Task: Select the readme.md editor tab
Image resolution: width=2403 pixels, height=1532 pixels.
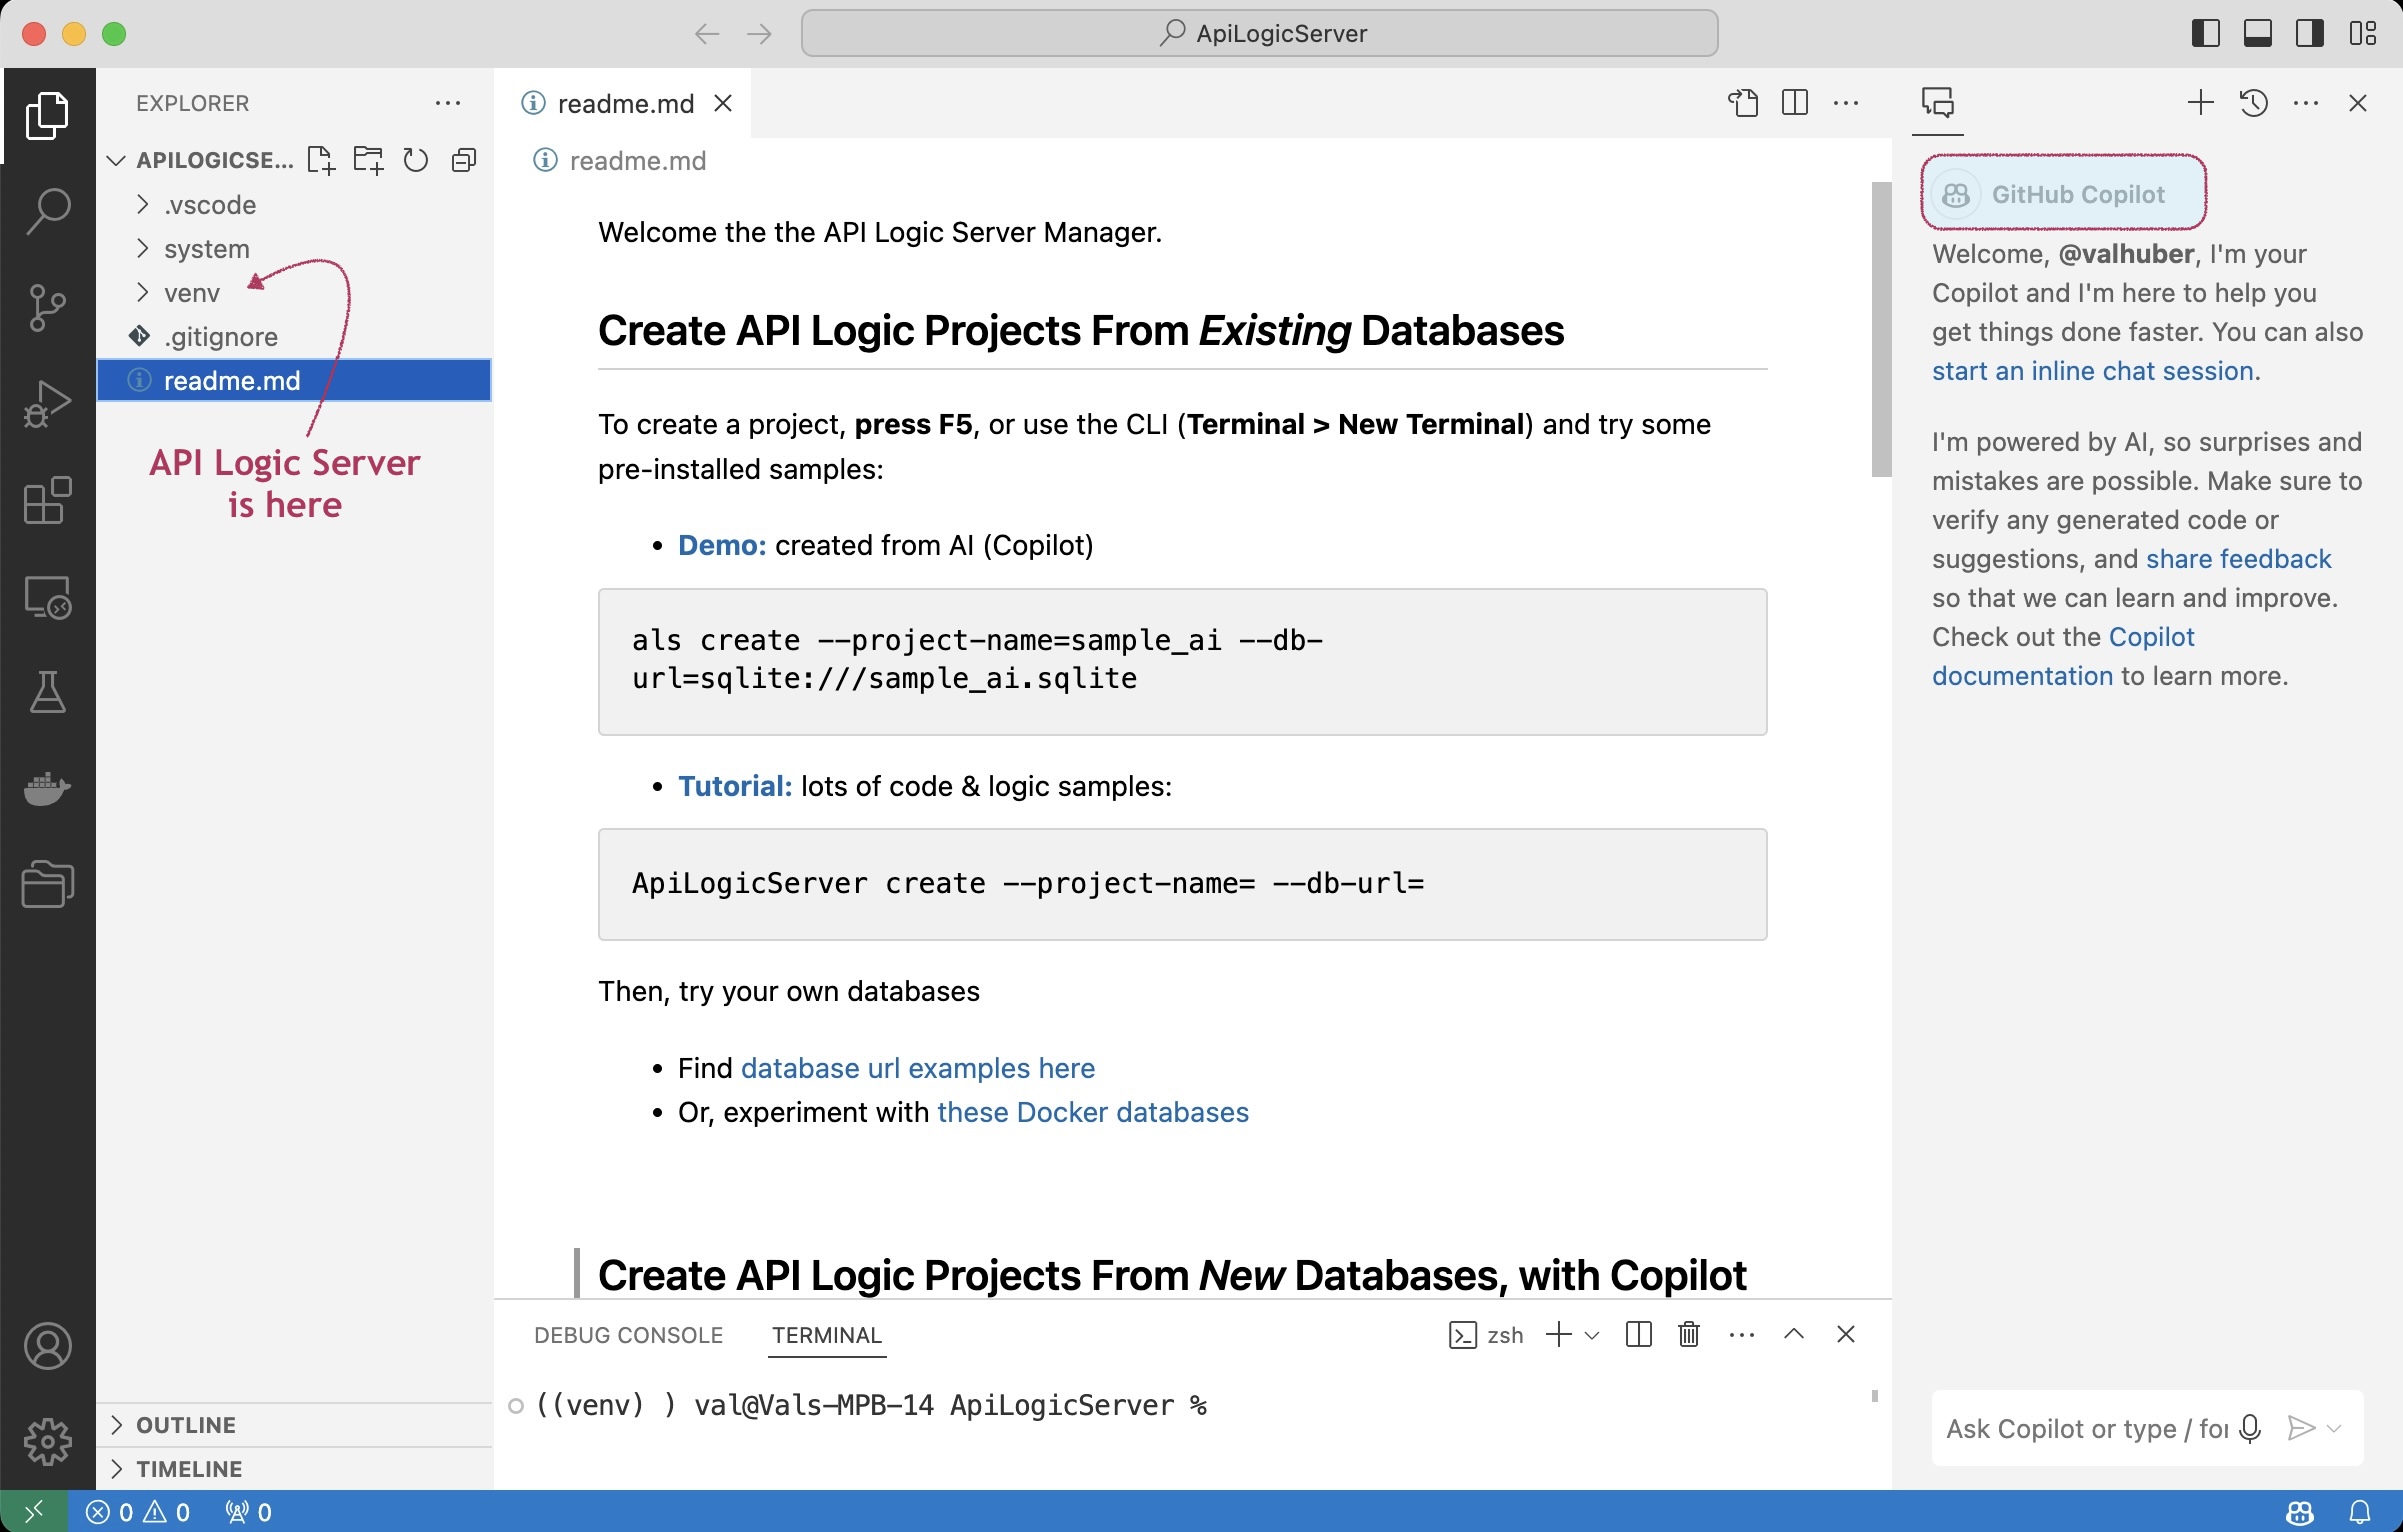Action: click(x=625, y=104)
